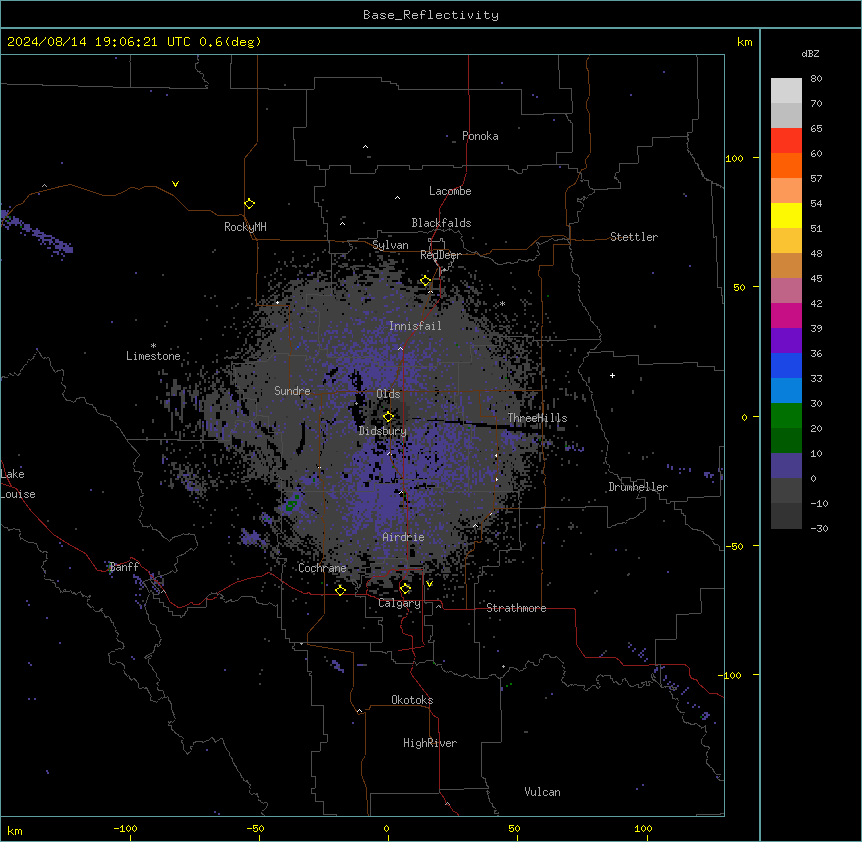Image resolution: width=862 pixels, height=842 pixels.
Task: Click the km unit label at top right
Action: click(745, 42)
